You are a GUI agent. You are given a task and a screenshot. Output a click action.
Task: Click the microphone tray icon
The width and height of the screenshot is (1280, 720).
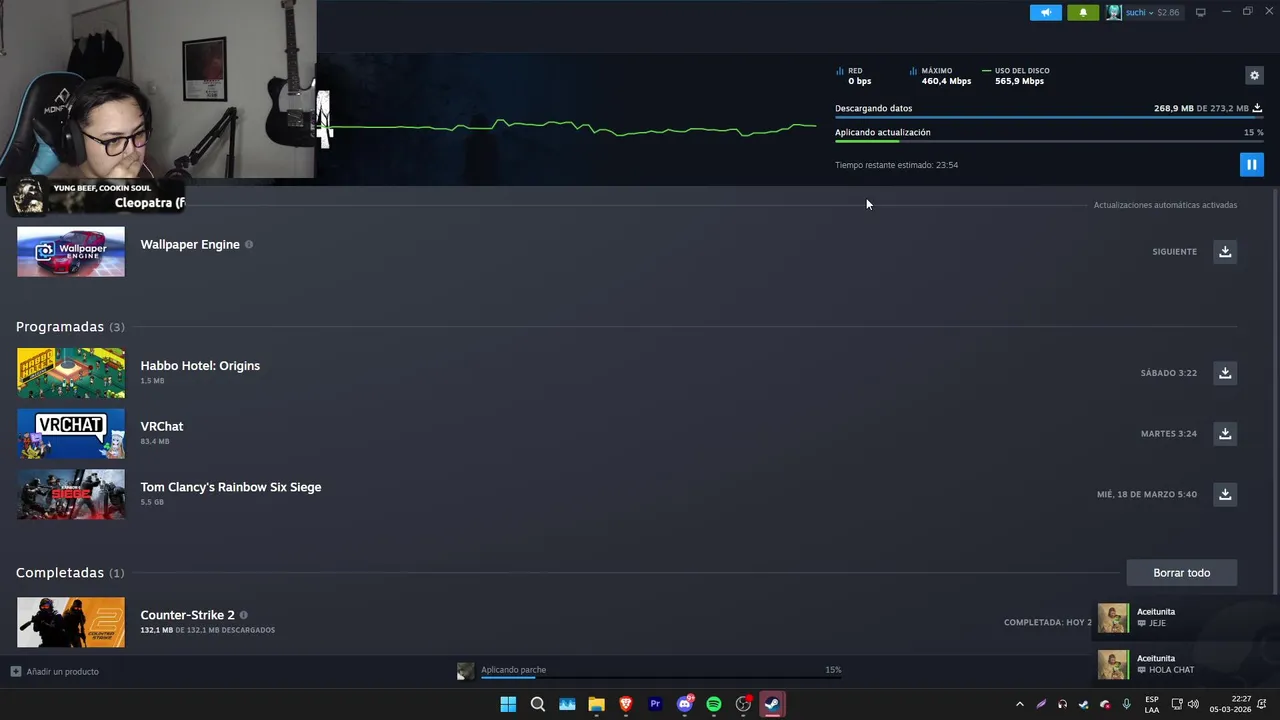1127,704
